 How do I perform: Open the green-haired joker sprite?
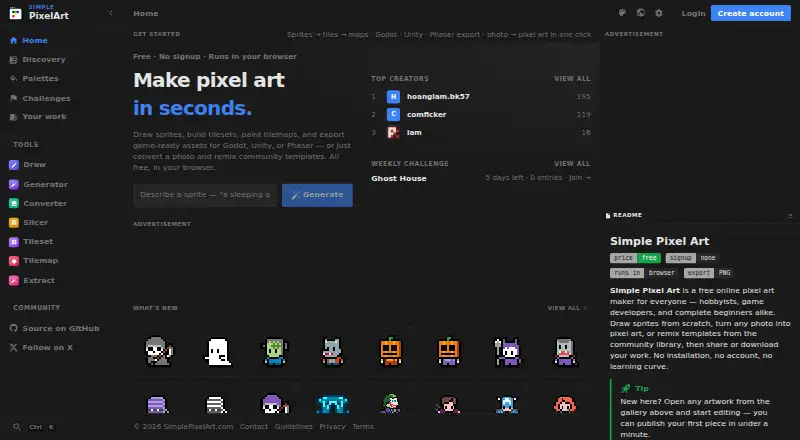(x=391, y=403)
